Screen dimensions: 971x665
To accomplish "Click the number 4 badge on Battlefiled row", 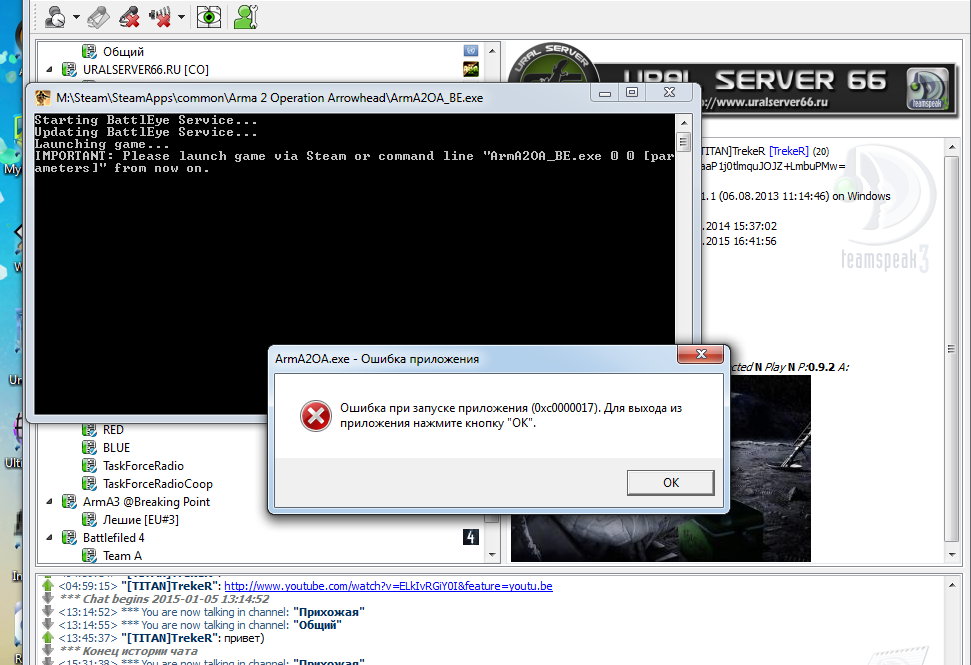I will 471,537.
